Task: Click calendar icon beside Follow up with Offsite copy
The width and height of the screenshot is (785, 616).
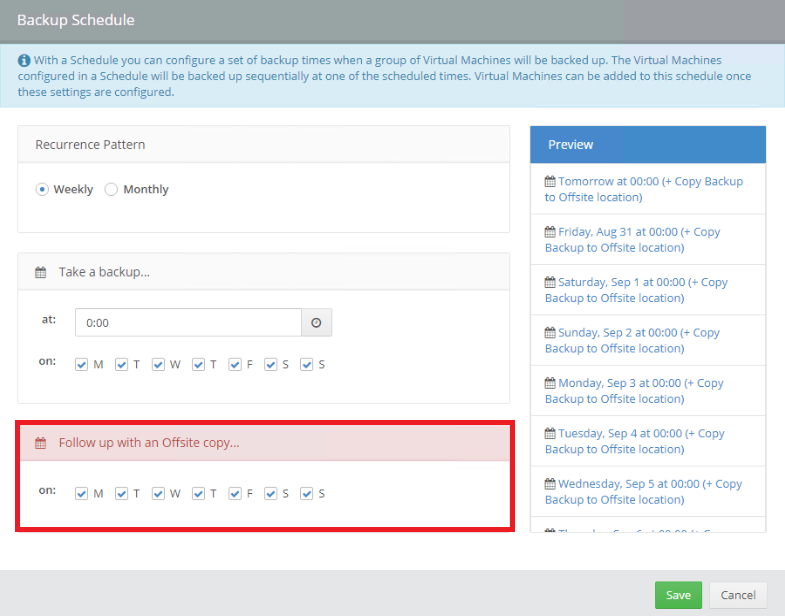Action: click(x=41, y=442)
